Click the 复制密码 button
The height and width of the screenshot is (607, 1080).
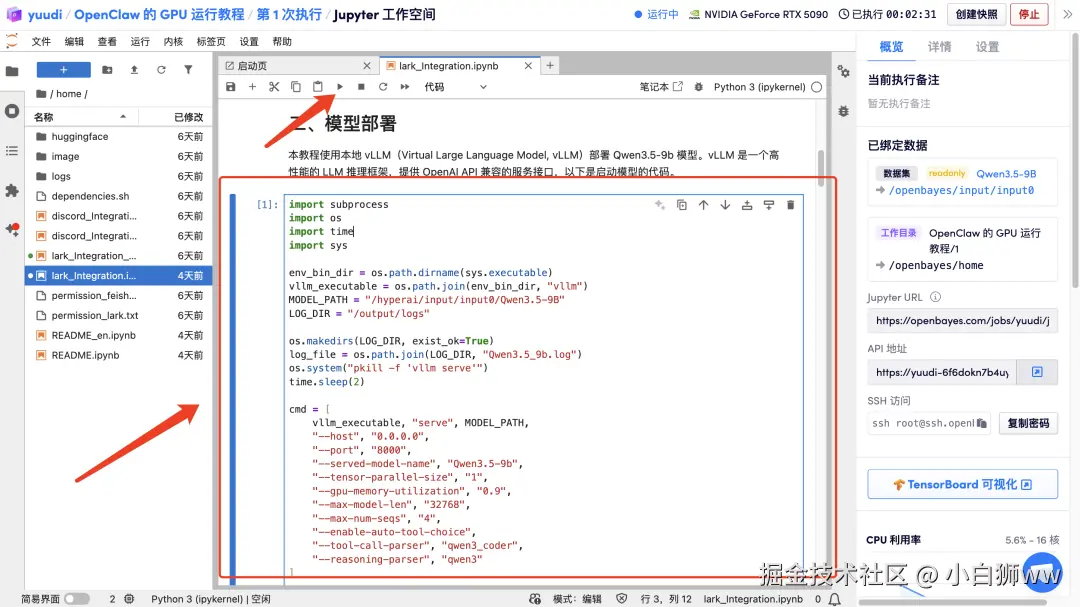click(1028, 423)
